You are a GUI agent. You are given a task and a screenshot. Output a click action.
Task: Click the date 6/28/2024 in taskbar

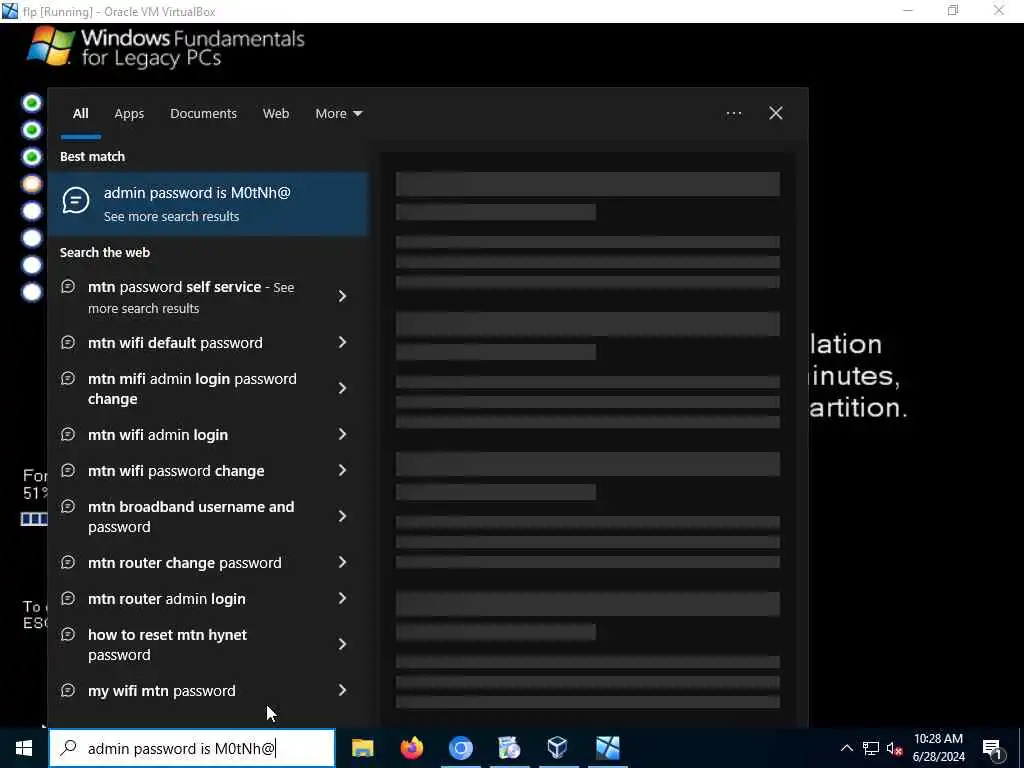pyautogui.click(x=938, y=757)
